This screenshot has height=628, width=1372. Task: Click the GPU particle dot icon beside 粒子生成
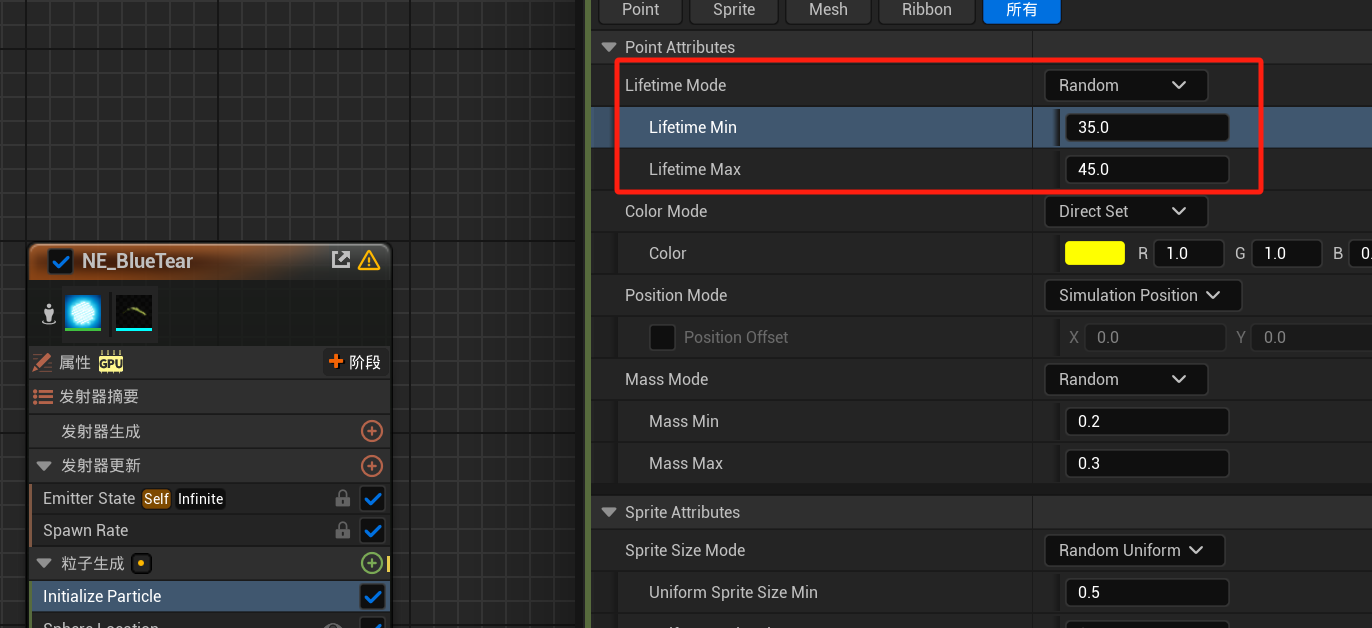141,563
